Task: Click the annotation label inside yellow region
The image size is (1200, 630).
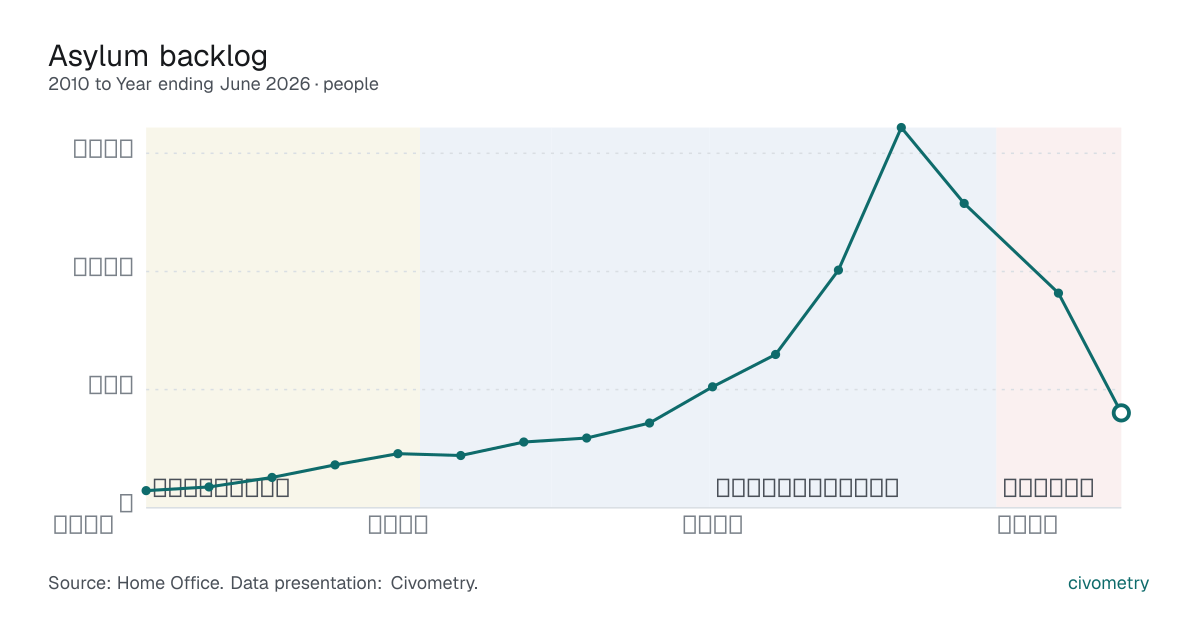Action: (221, 488)
